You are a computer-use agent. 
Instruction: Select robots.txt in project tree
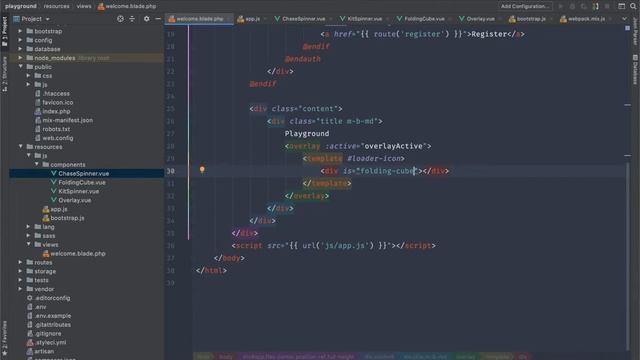click(56, 129)
